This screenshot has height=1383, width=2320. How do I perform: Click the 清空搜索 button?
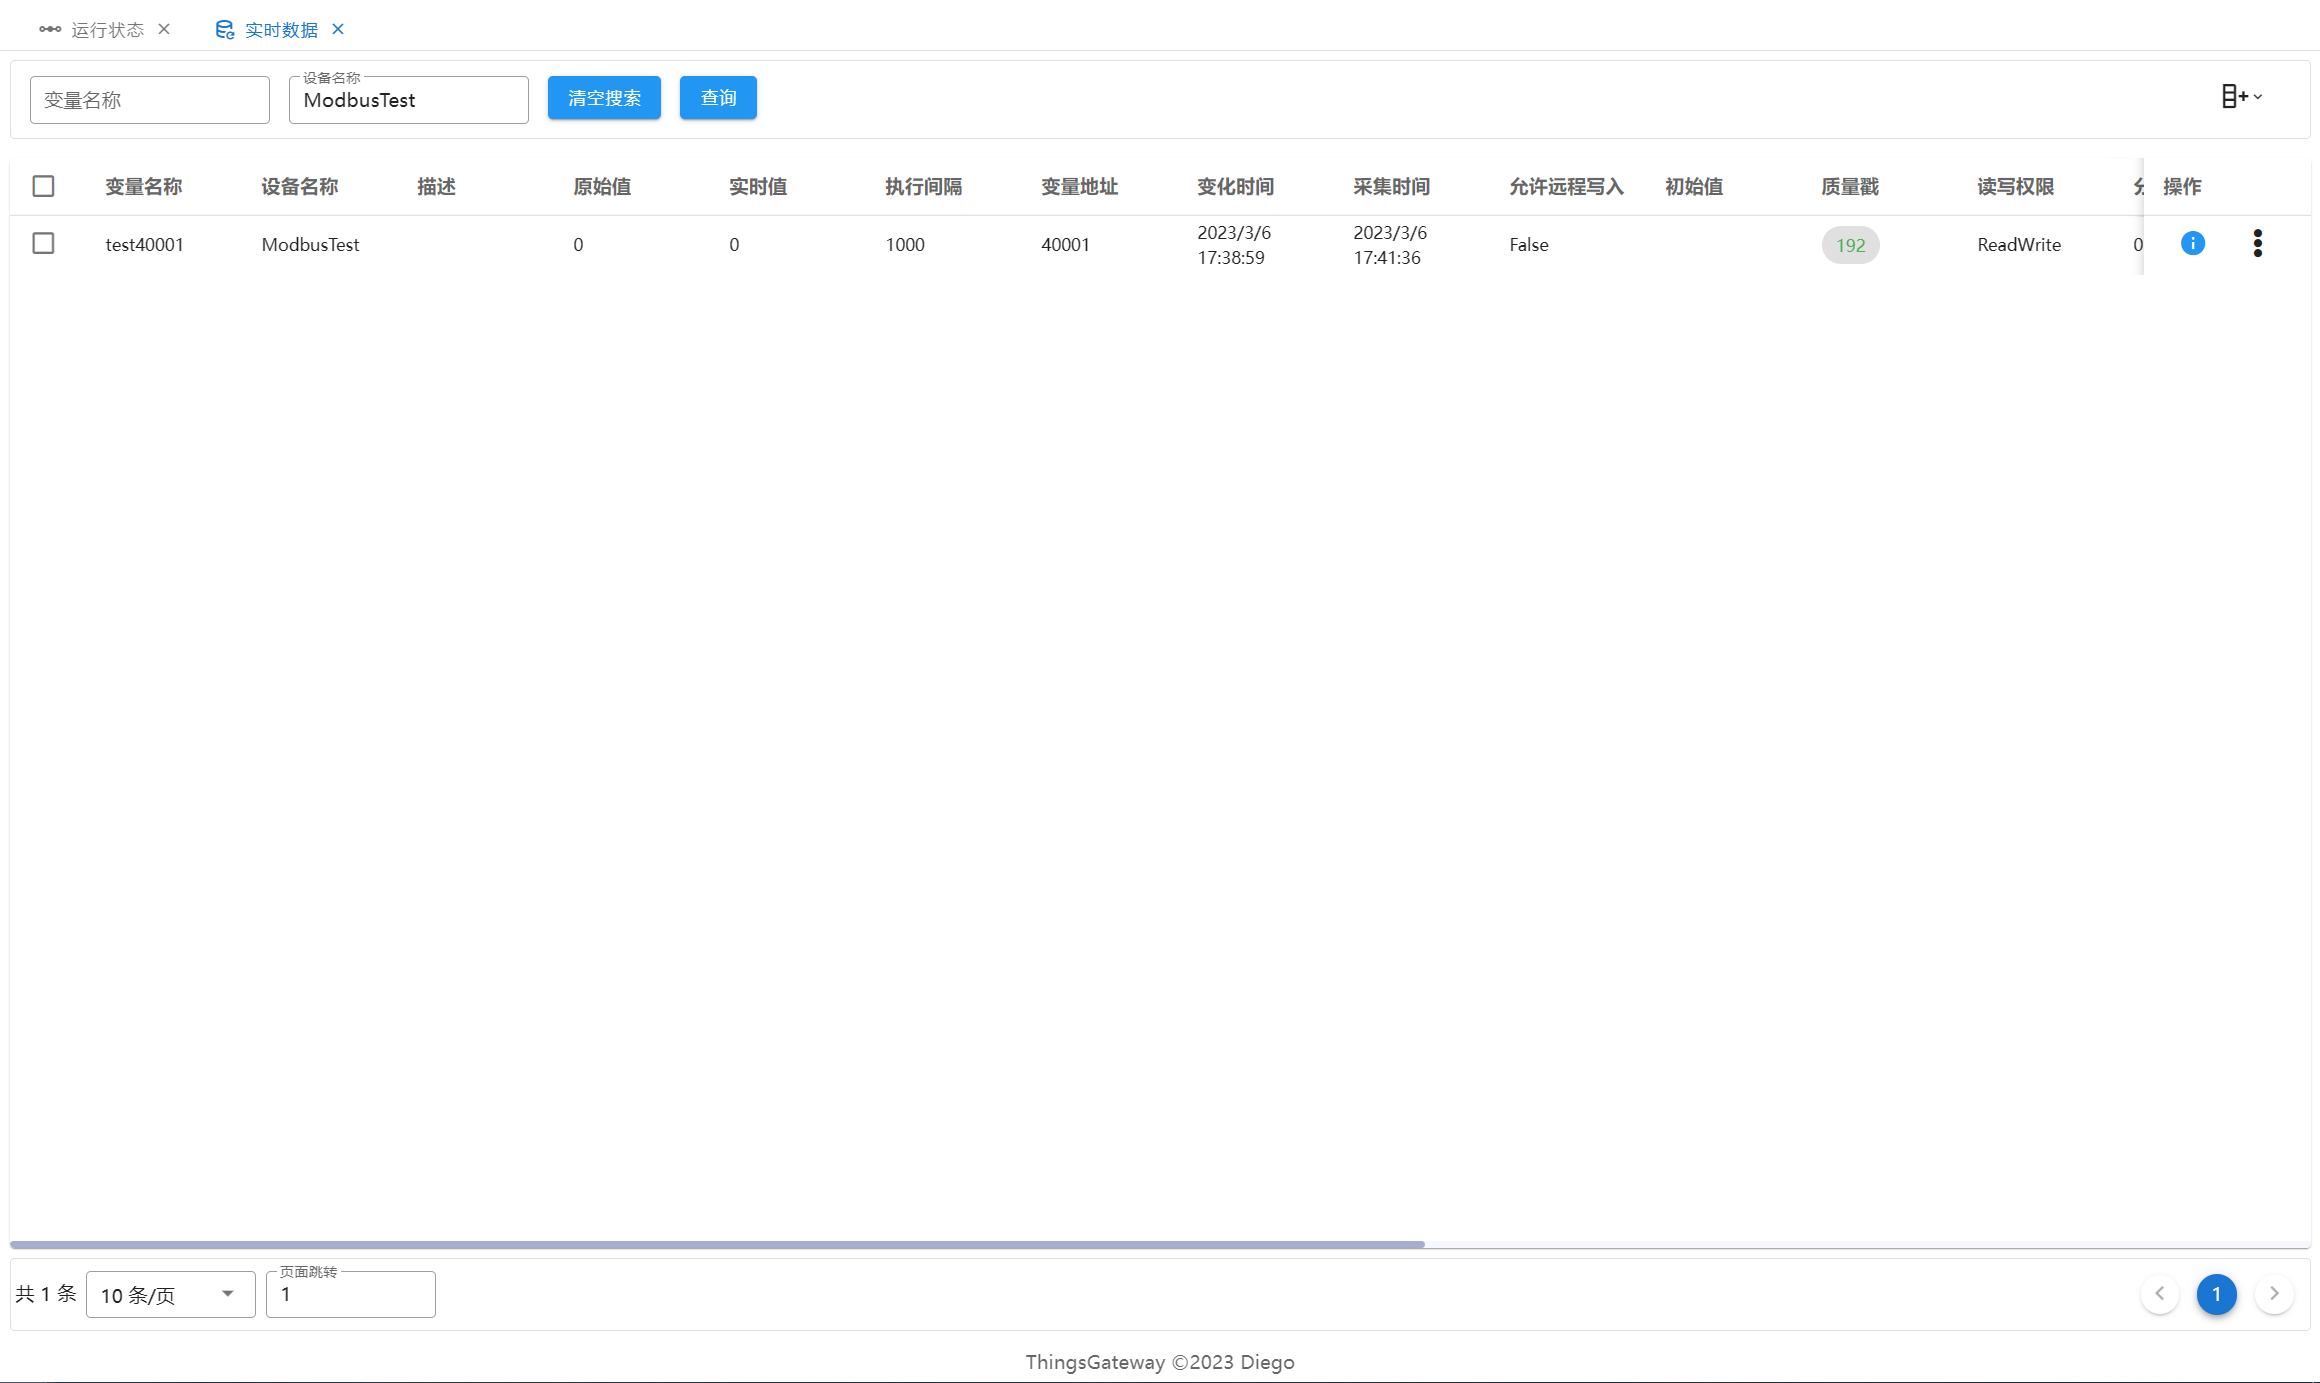(x=604, y=98)
